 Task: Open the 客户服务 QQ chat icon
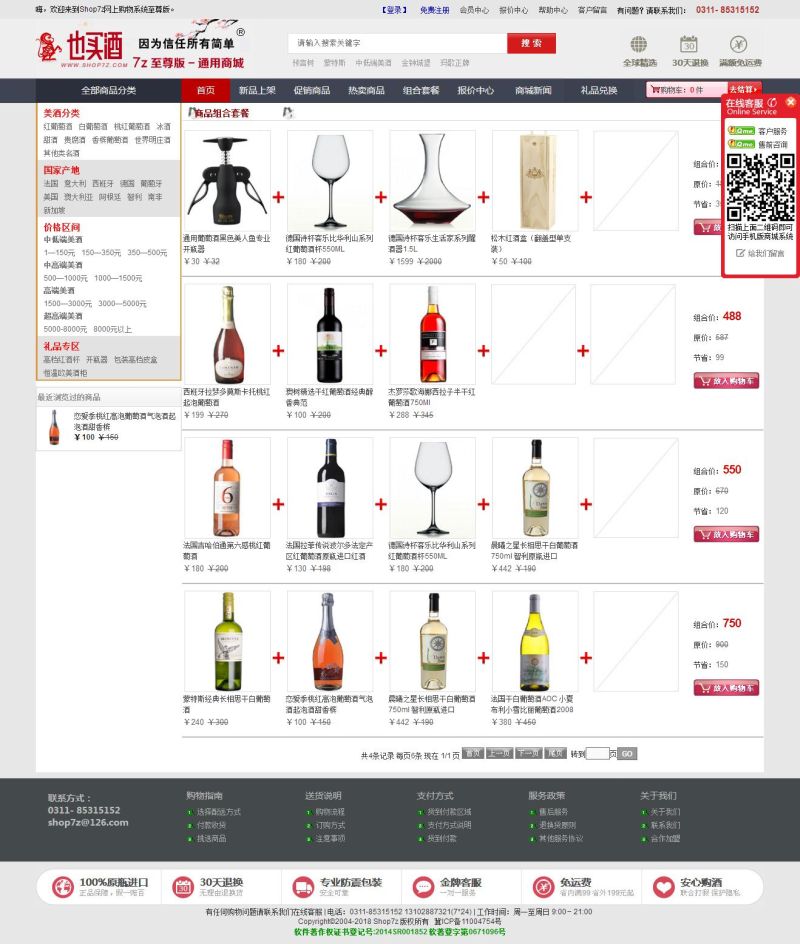pos(741,131)
